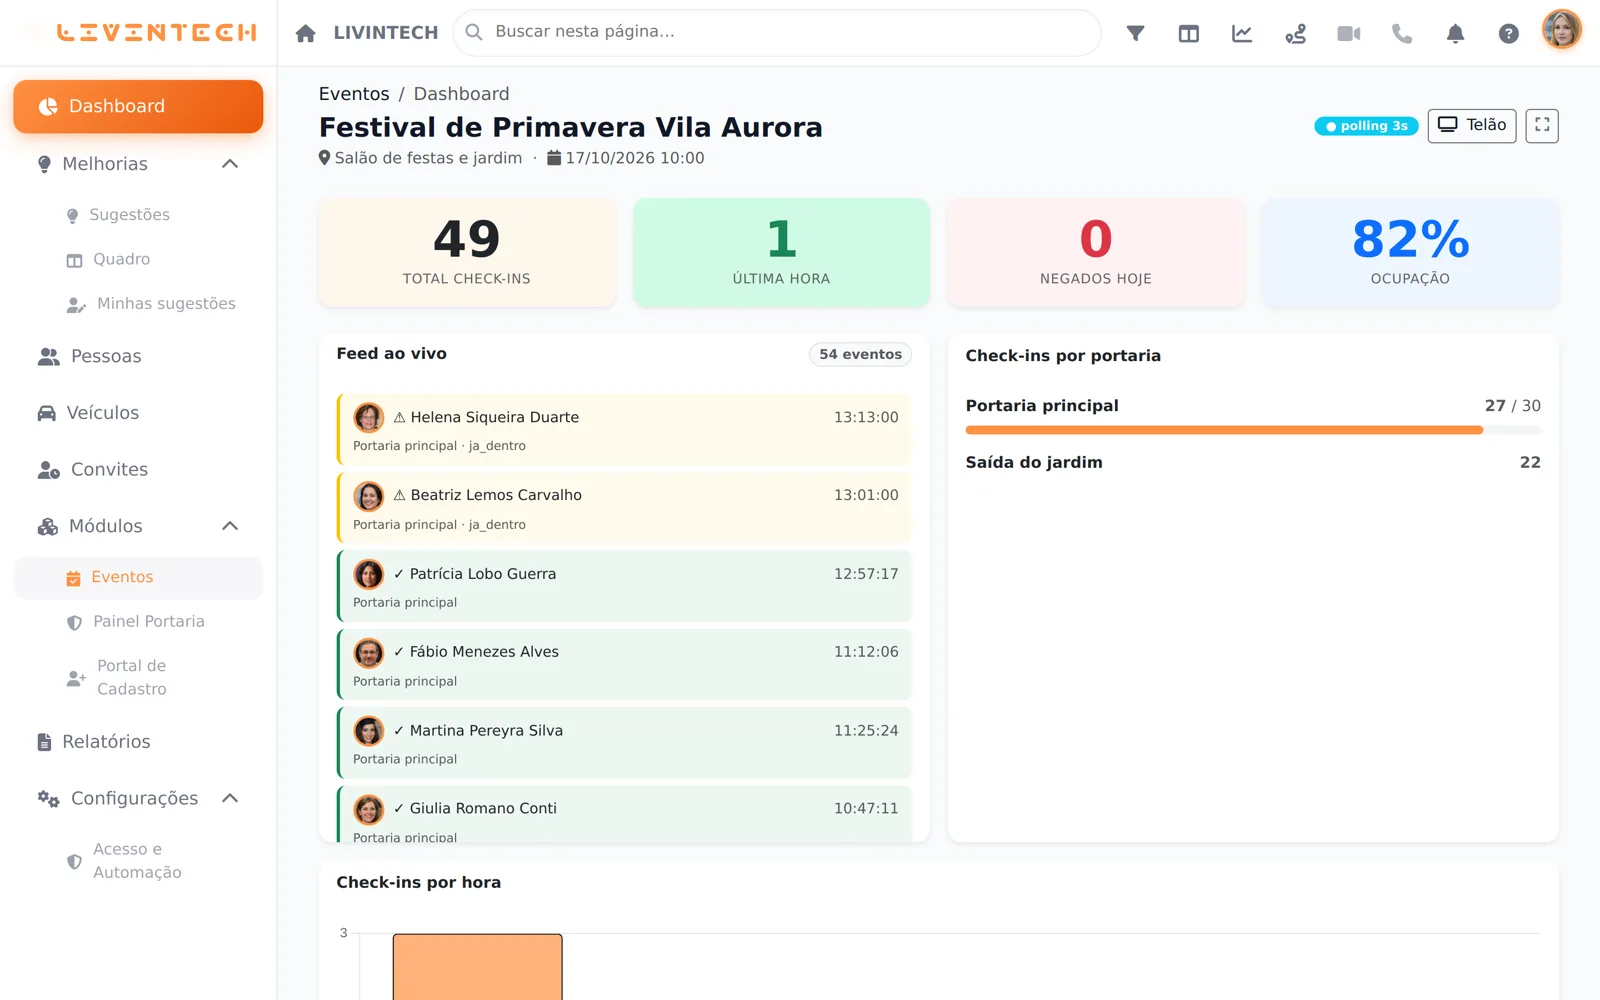
Task: Click LIVINTECH text in top bar
Action: [x=386, y=33]
